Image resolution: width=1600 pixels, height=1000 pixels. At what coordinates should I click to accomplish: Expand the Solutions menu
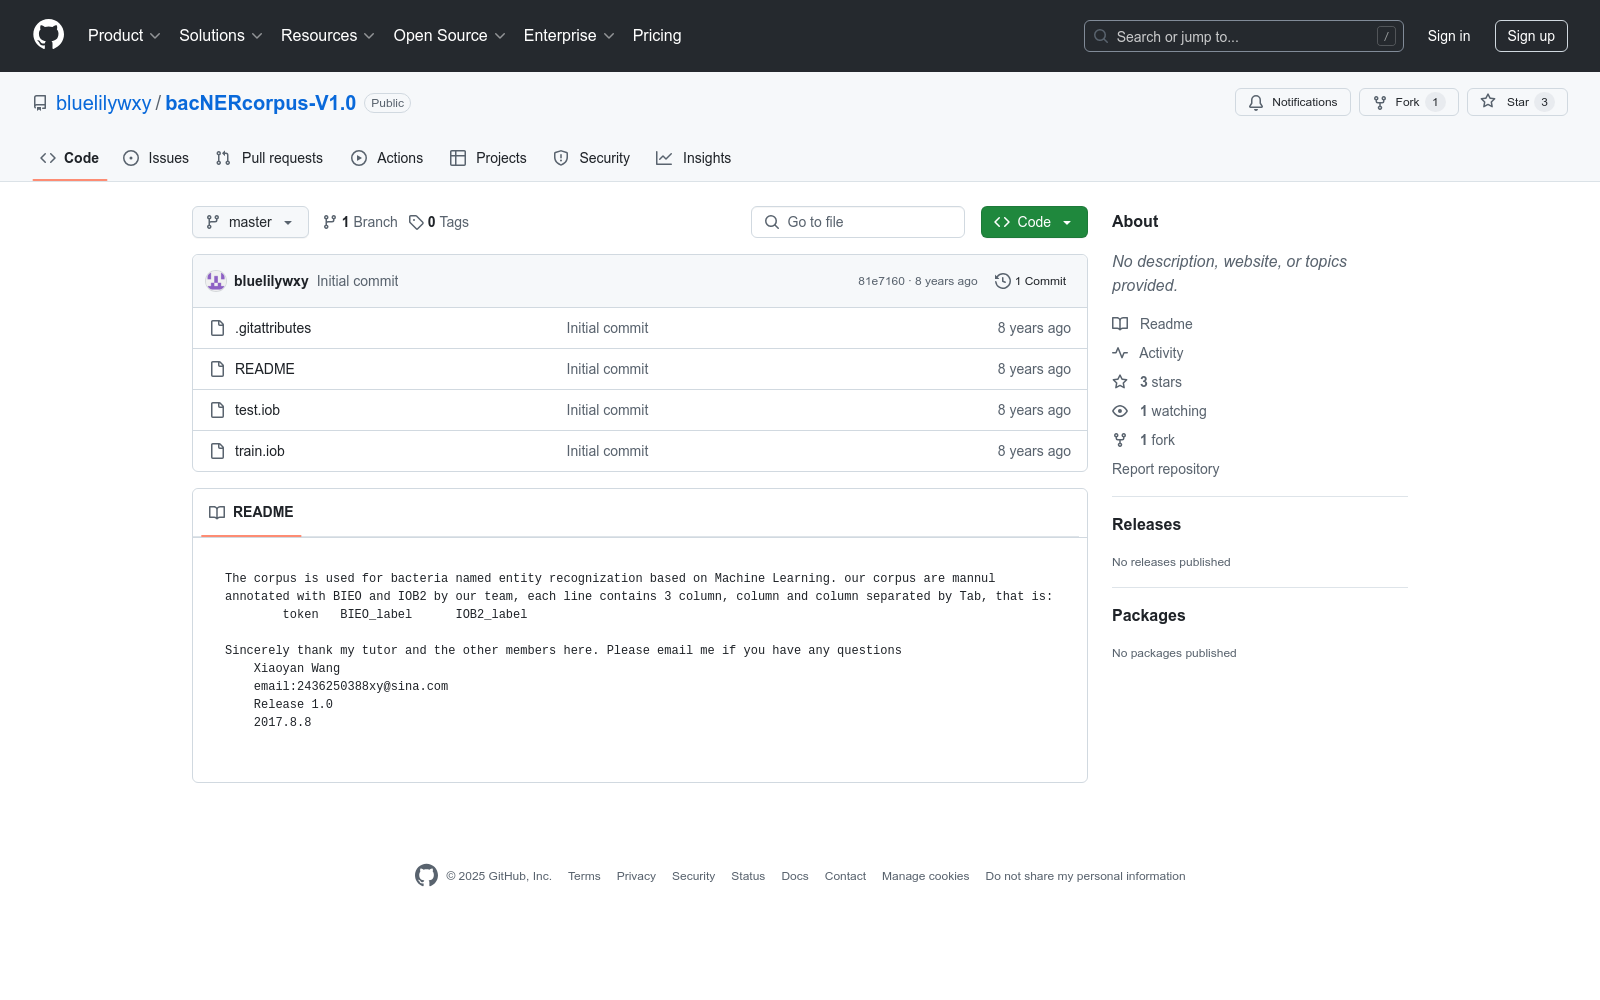(221, 35)
